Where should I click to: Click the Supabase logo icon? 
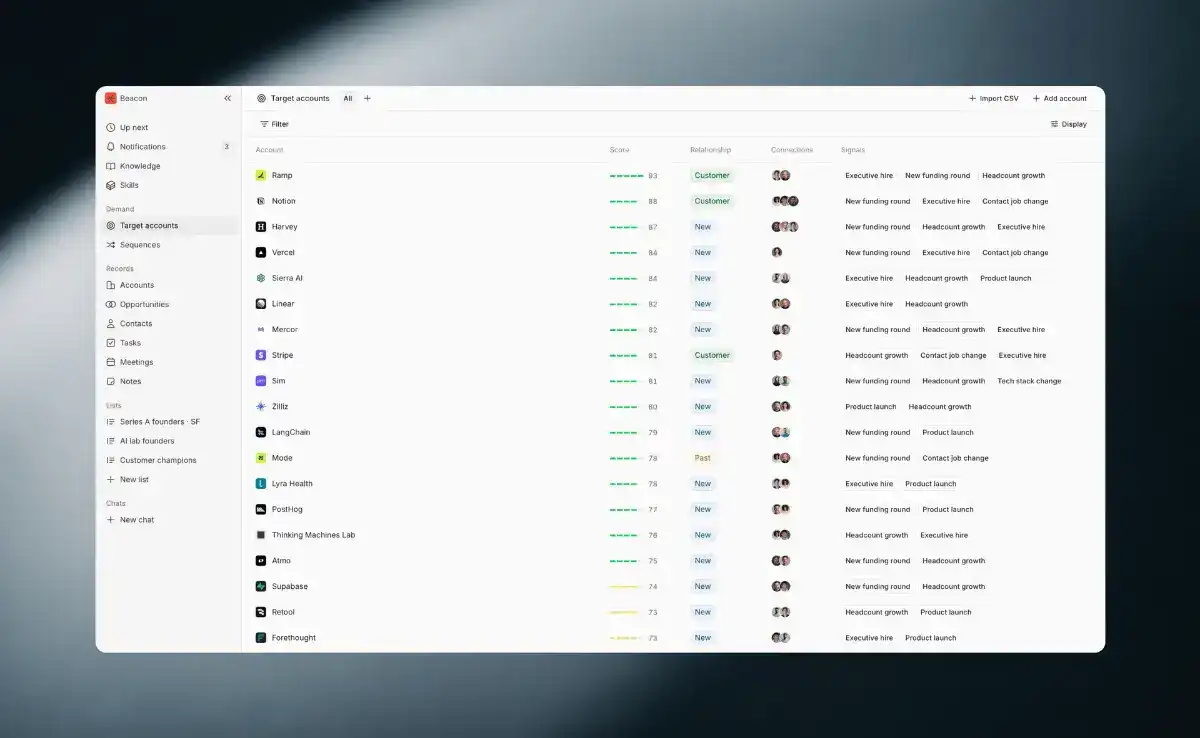point(261,586)
